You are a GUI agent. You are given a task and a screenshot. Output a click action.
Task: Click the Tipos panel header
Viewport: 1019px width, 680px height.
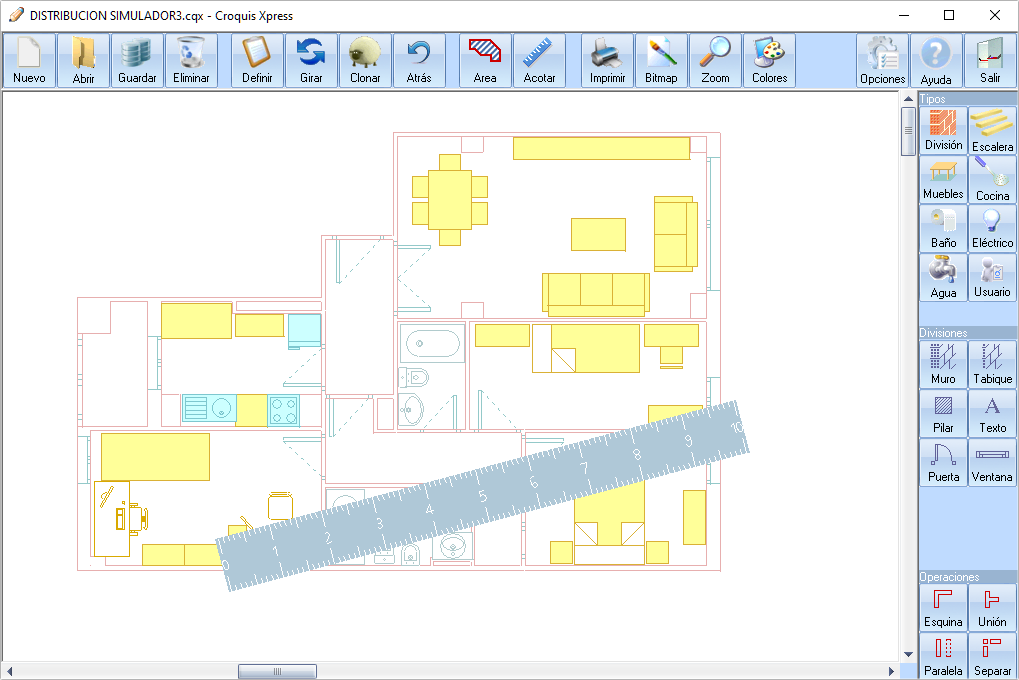tap(967, 99)
